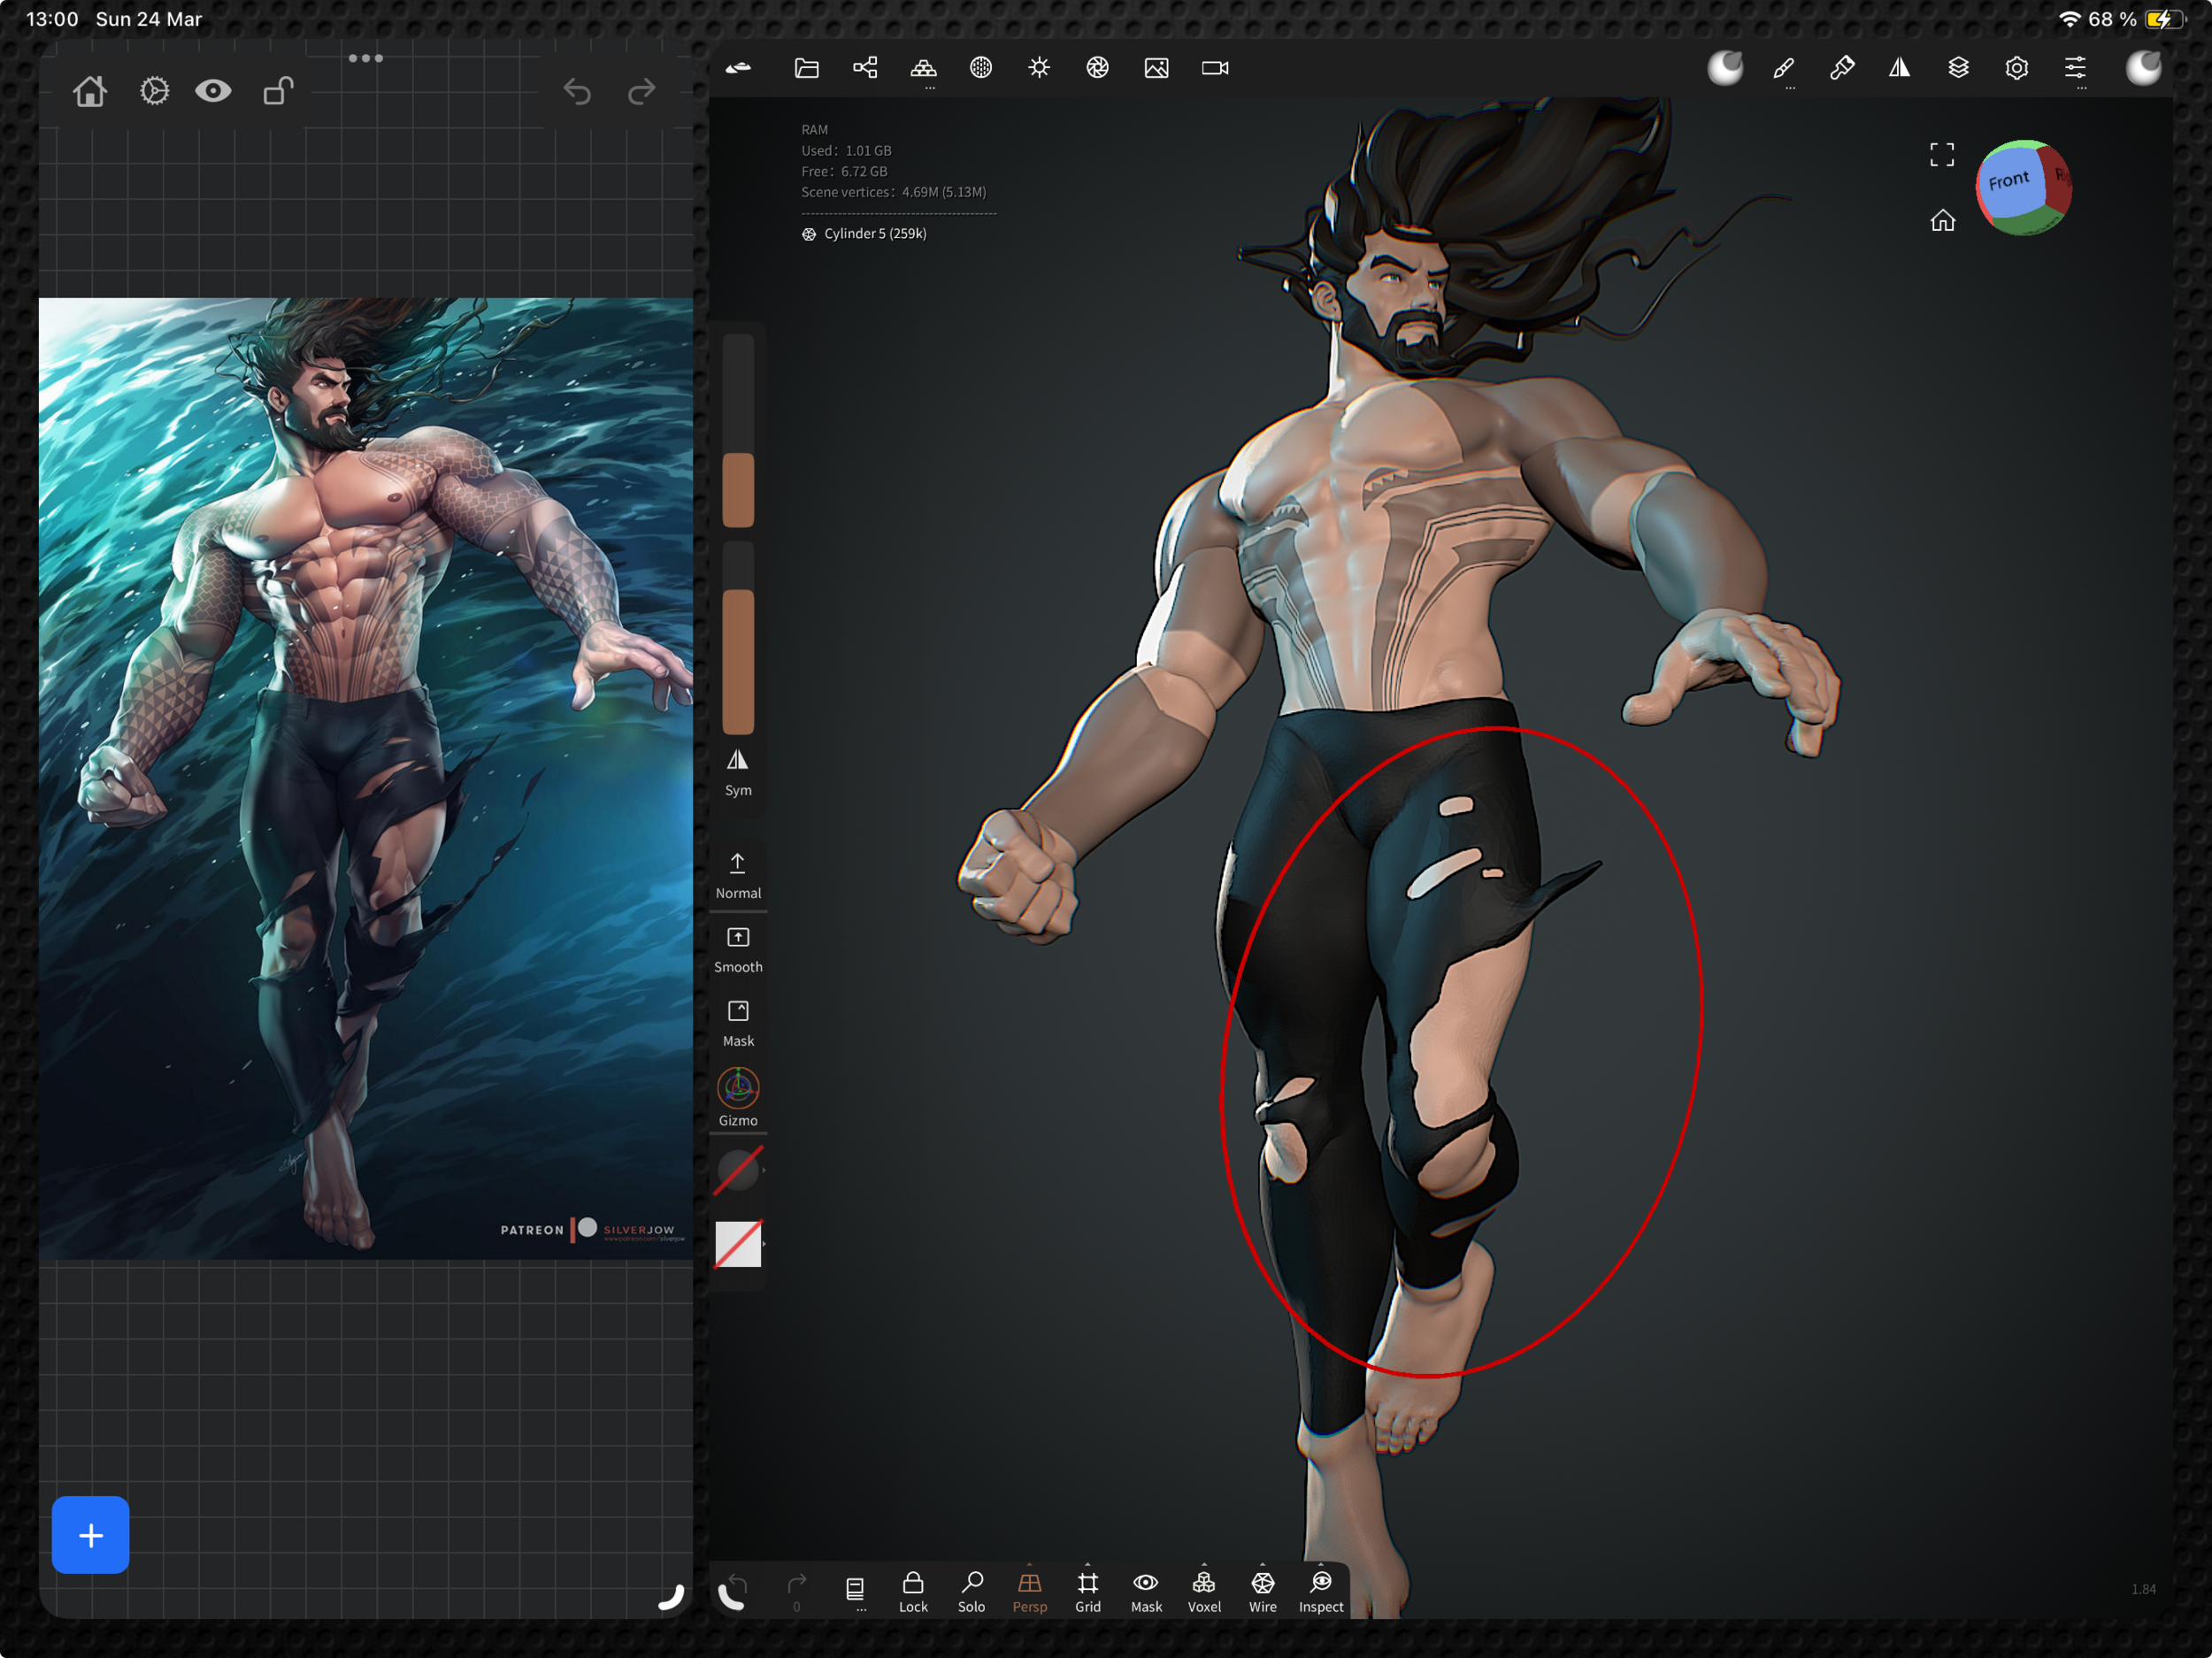Screen dimensions: 2212x1658
Task: Adjust the brush intensity slider
Action: [738, 640]
